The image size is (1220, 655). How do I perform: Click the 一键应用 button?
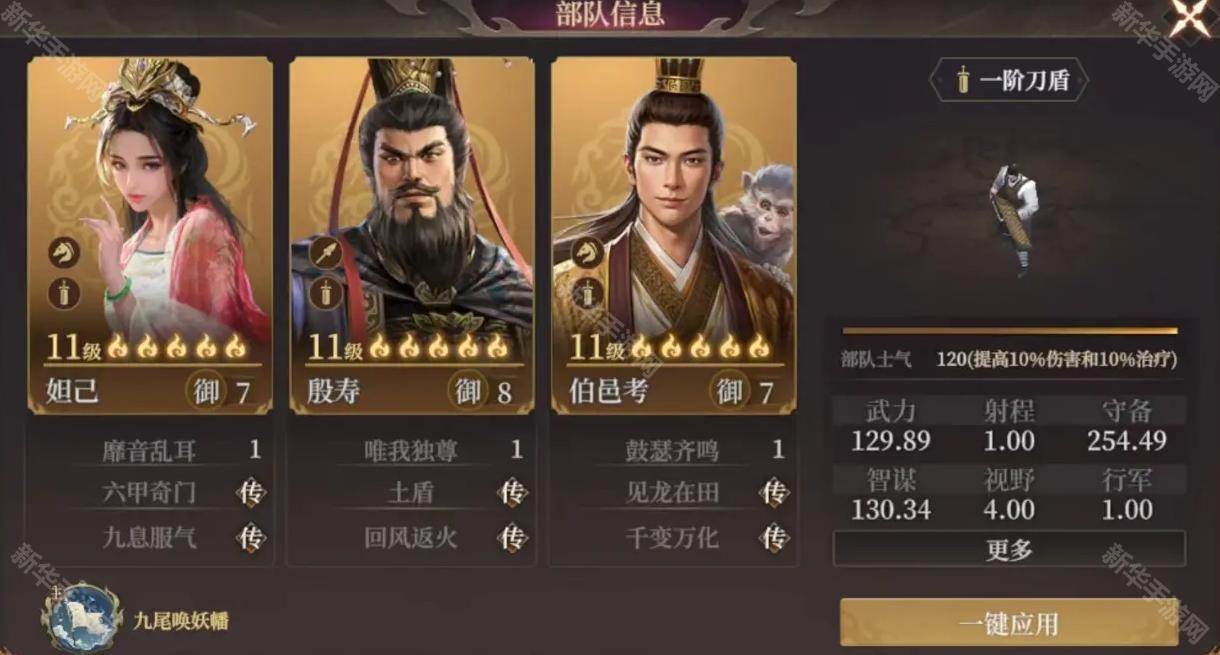click(x=1009, y=624)
